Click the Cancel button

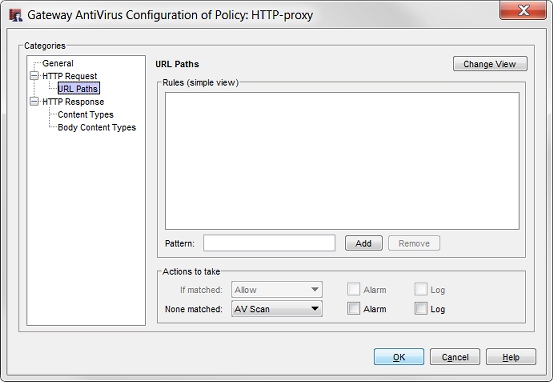pyautogui.click(x=455, y=357)
